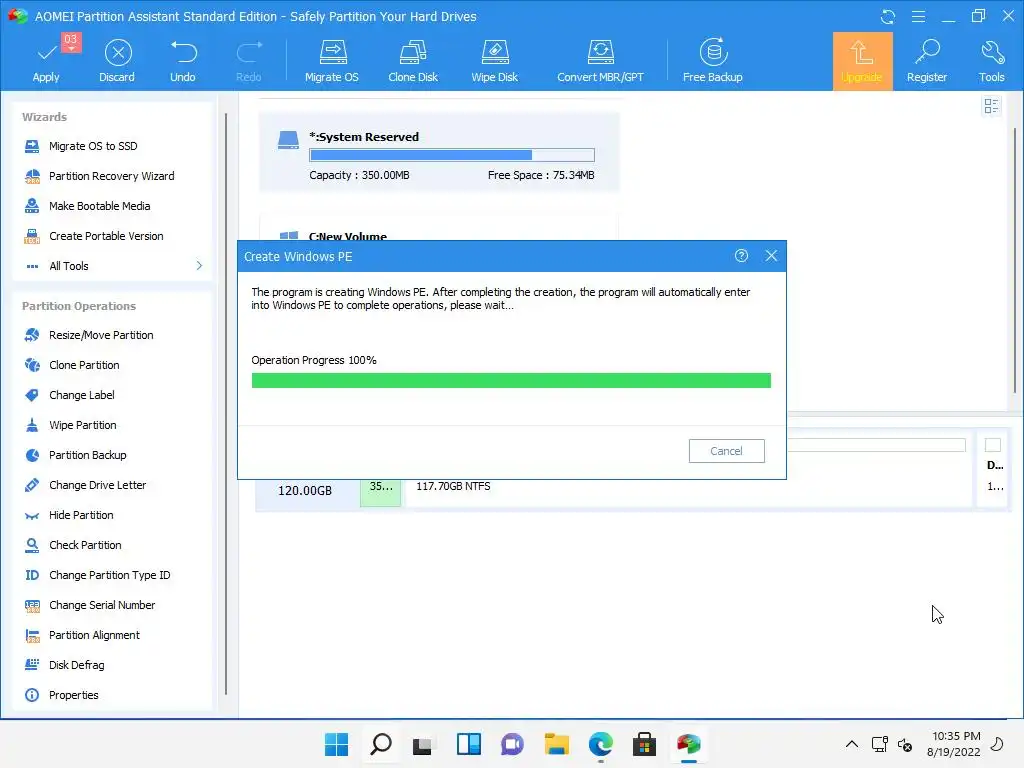Start Free Backup from toolbar

(712, 61)
